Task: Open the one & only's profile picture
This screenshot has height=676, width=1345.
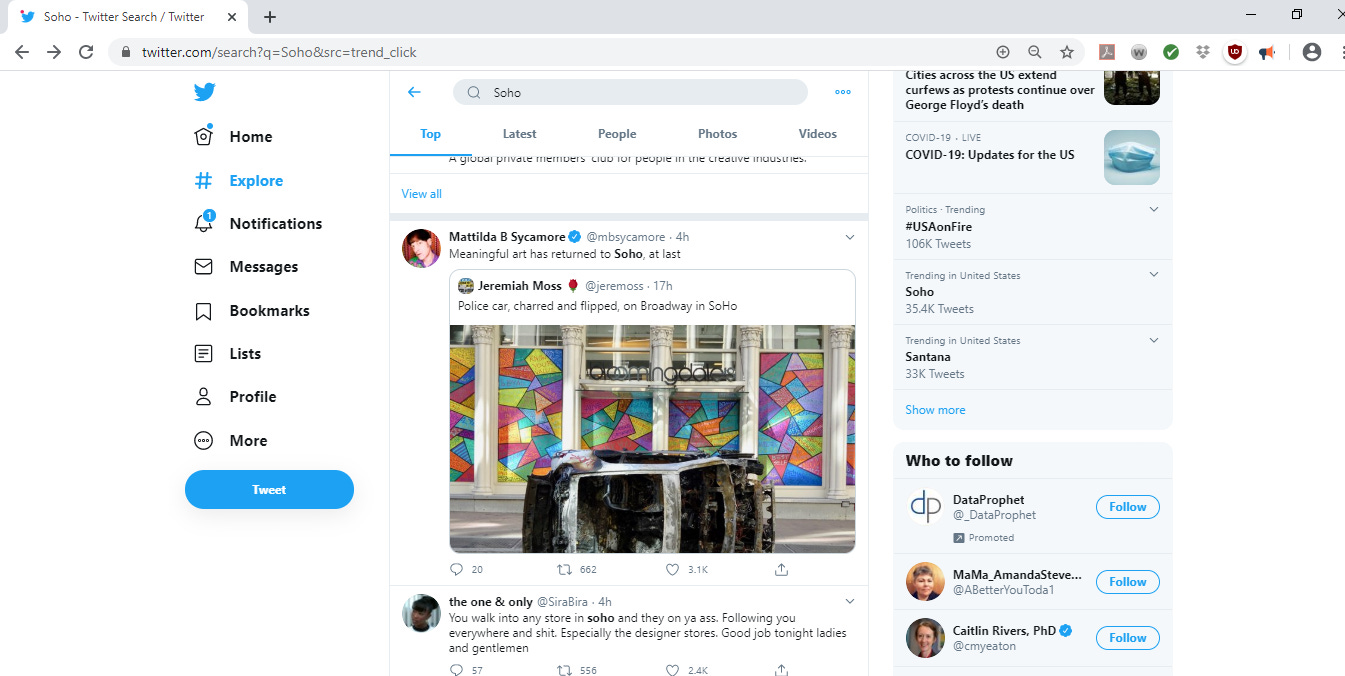Action: [x=421, y=613]
